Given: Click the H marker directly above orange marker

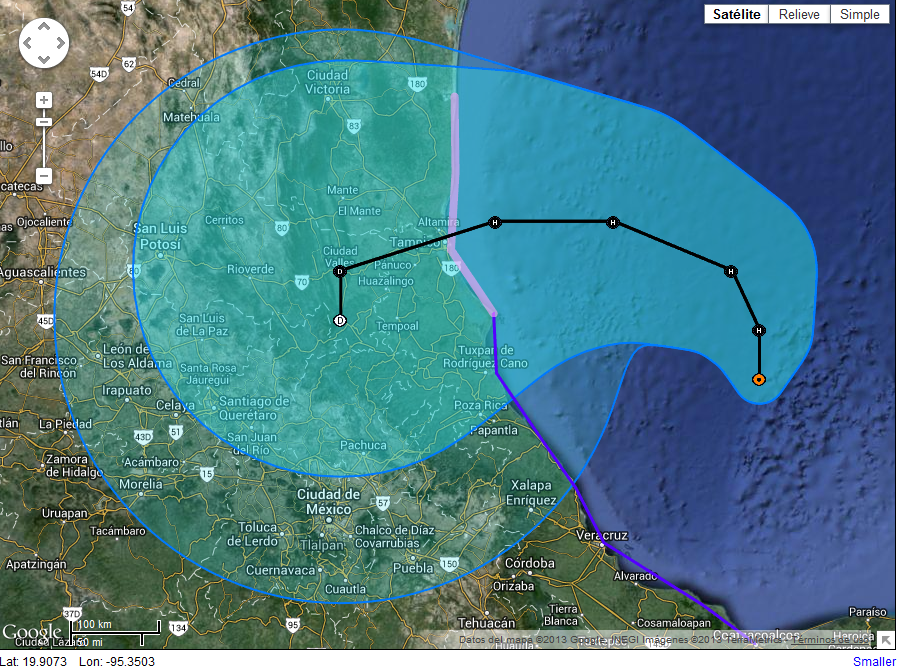Looking at the screenshot, I should pos(759,330).
